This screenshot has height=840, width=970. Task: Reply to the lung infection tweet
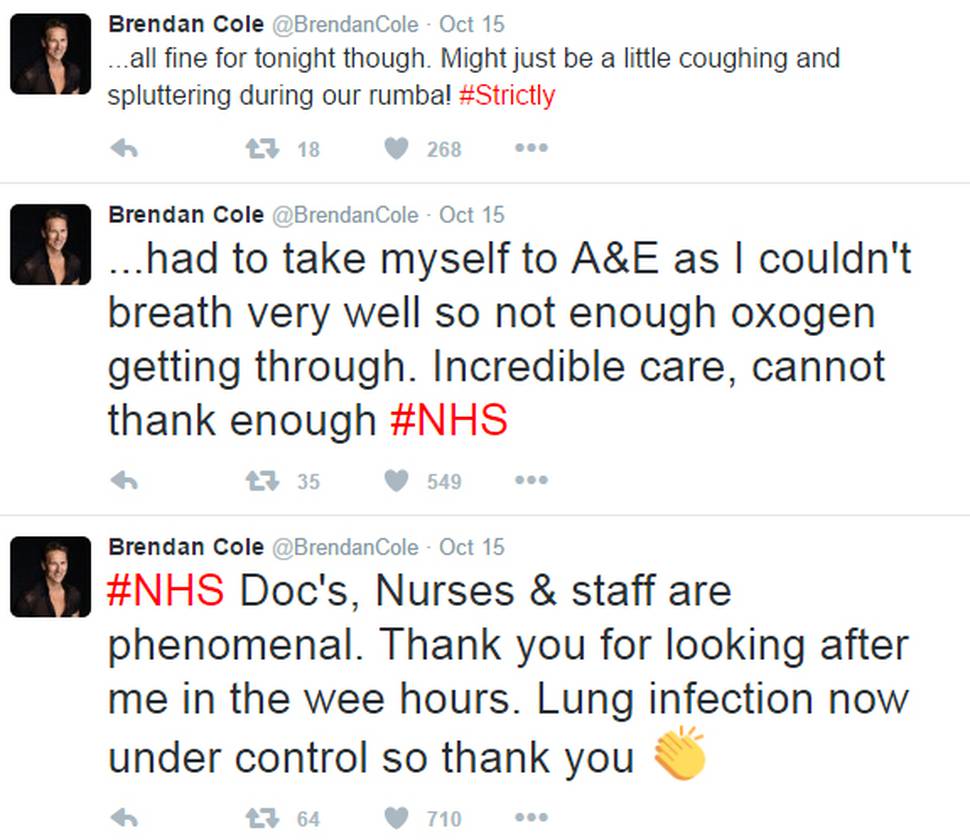[x=124, y=818]
